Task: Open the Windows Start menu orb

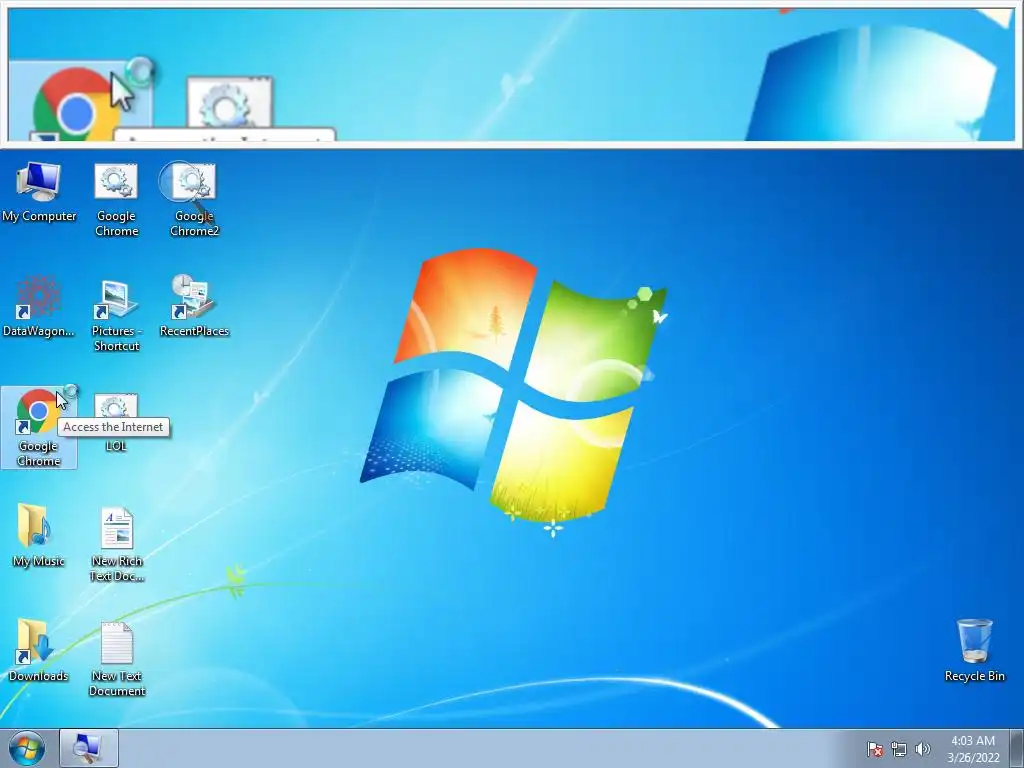Action: click(27, 748)
